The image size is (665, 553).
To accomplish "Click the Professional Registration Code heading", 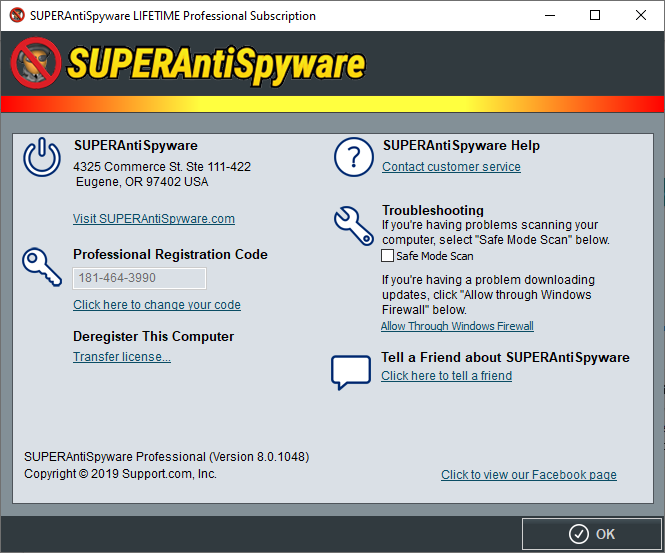I will (x=170, y=254).
